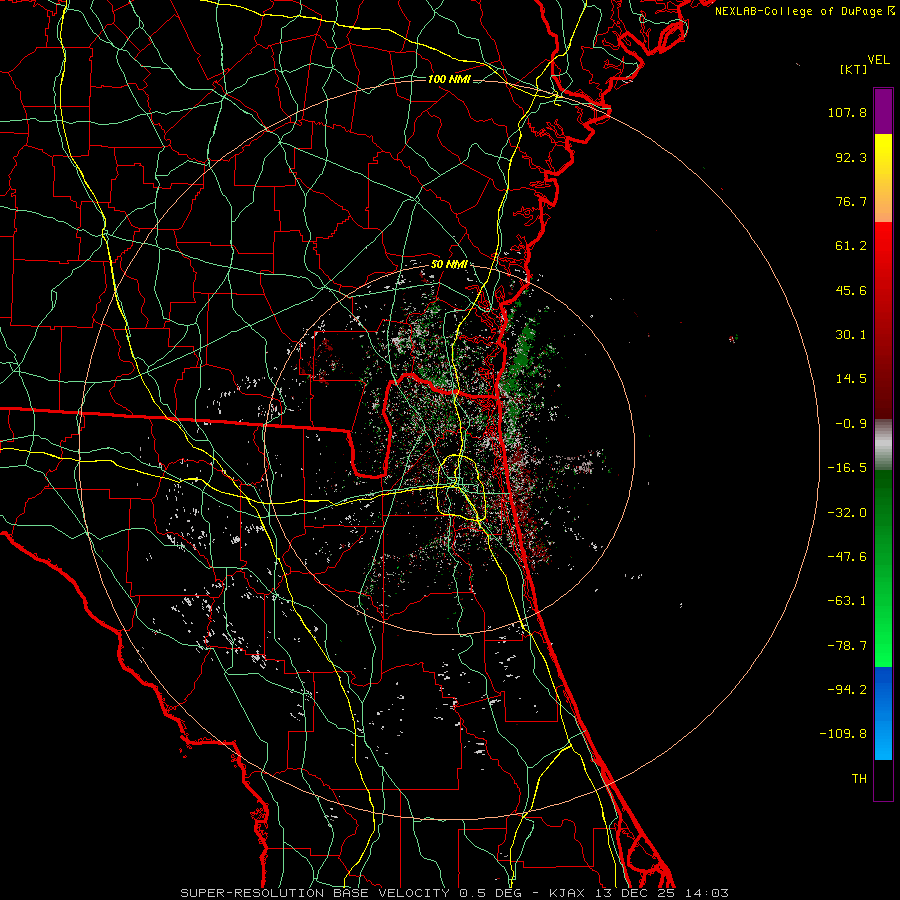The width and height of the screenshot is (900, 900).
Task: Pick the green segment of color scale
Action: pyautogui.click(x=883, y=568)
